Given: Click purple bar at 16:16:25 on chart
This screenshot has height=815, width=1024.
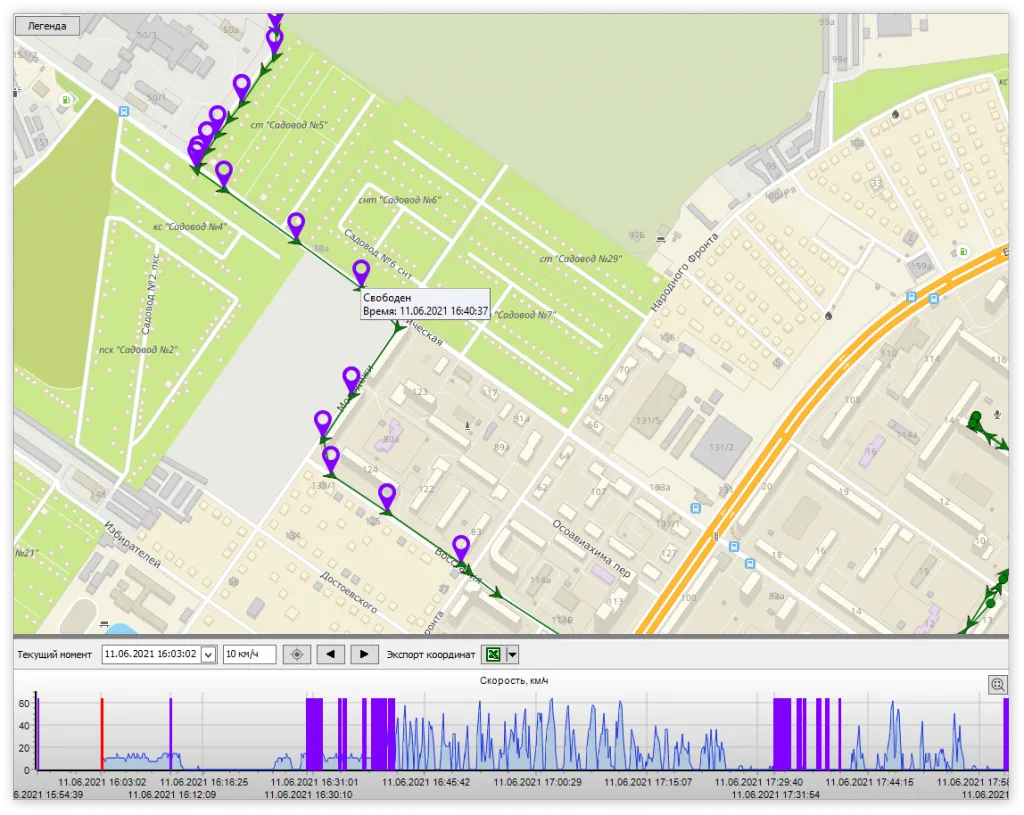Looking at the screenshot, I should pyautogui.click(x=170, y=734).
